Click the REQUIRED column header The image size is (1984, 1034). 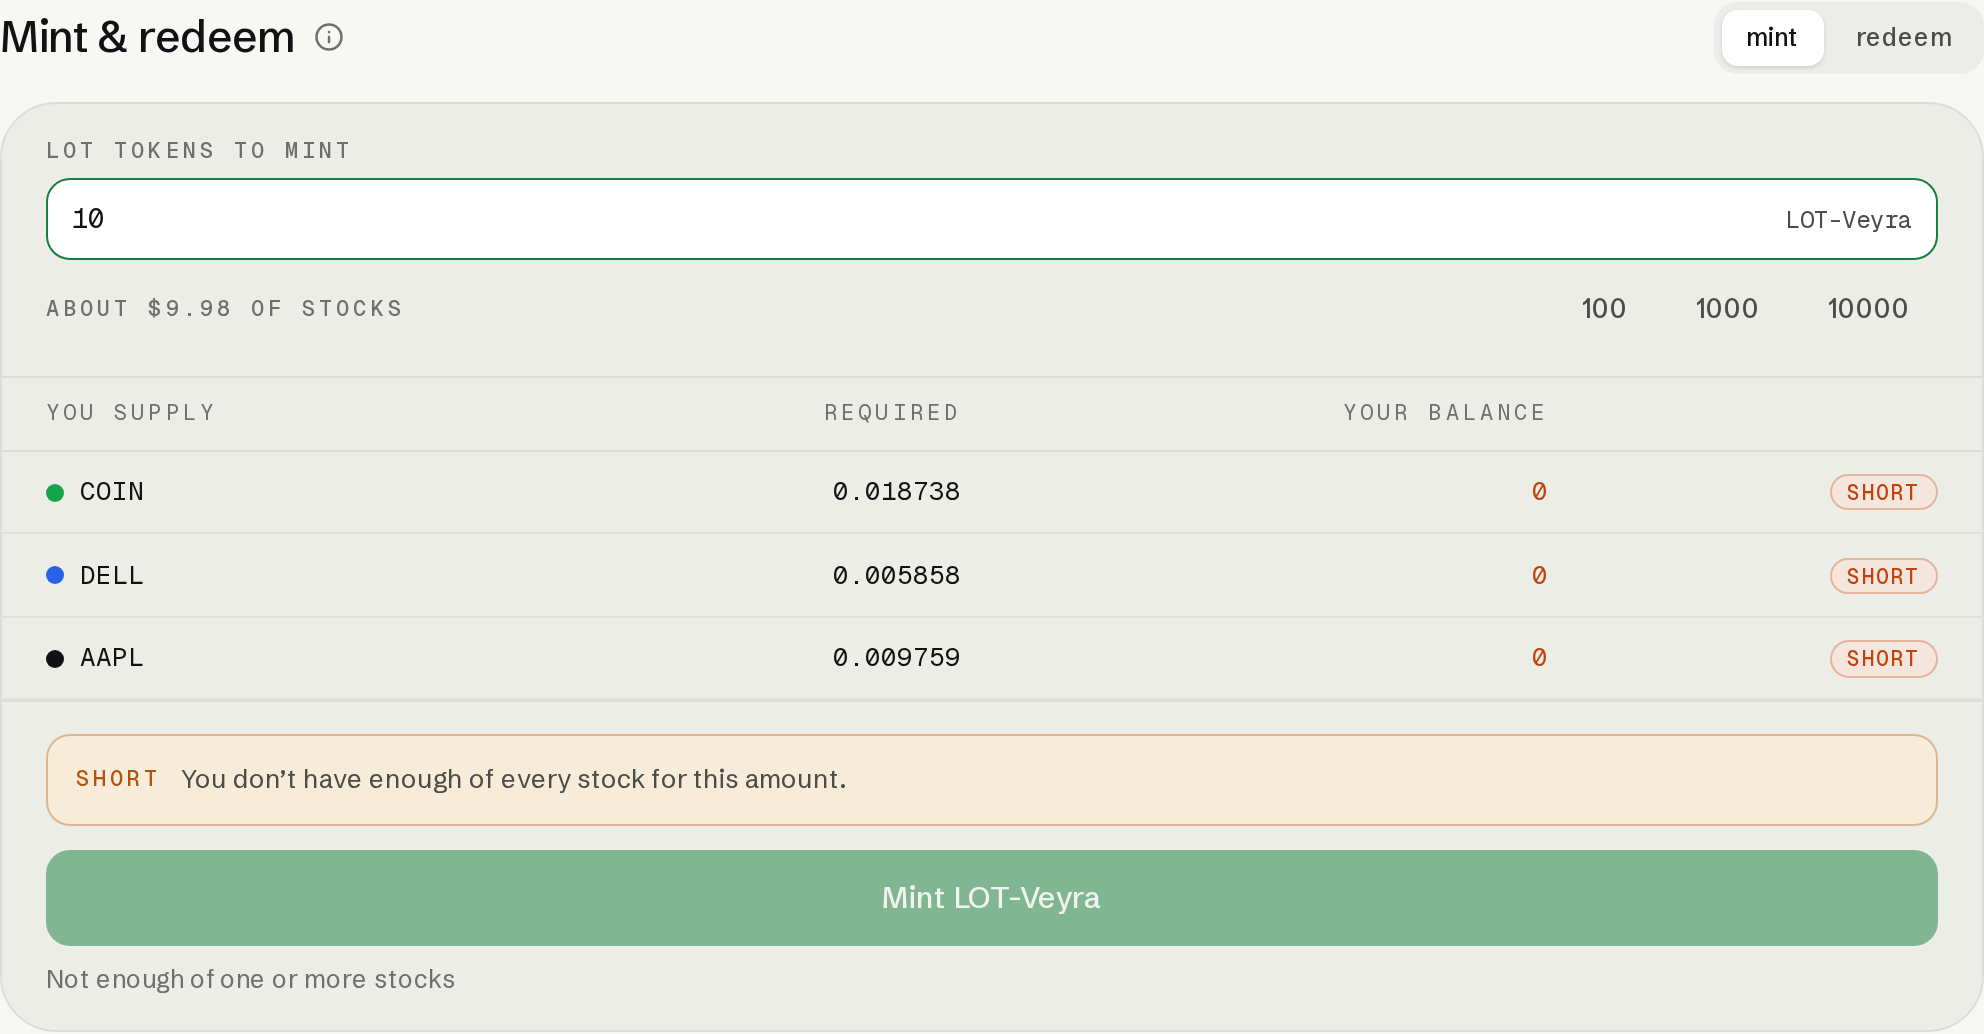pos(892,413)
